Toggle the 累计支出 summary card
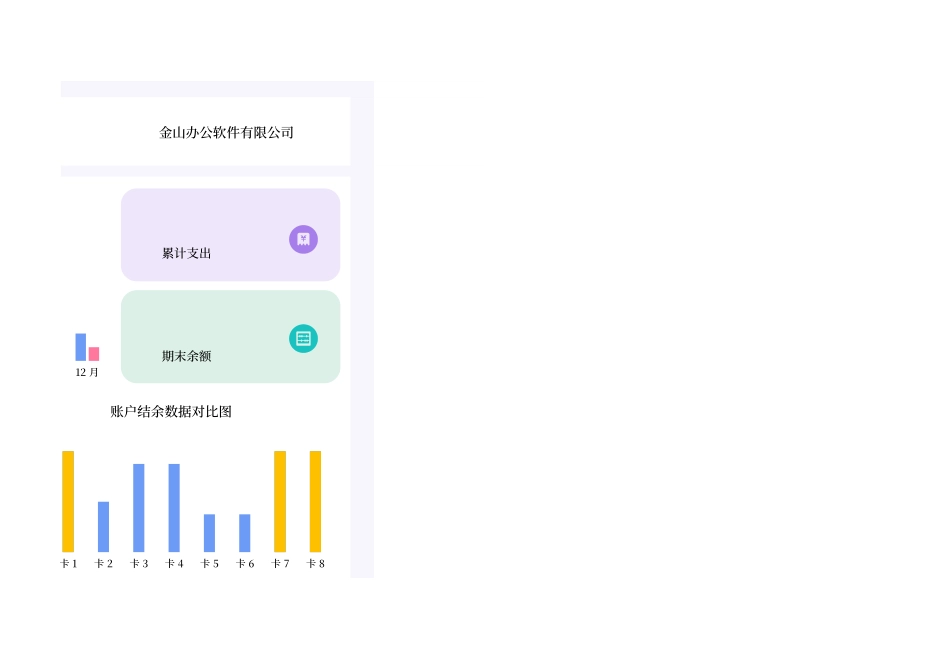 point(230,234)
